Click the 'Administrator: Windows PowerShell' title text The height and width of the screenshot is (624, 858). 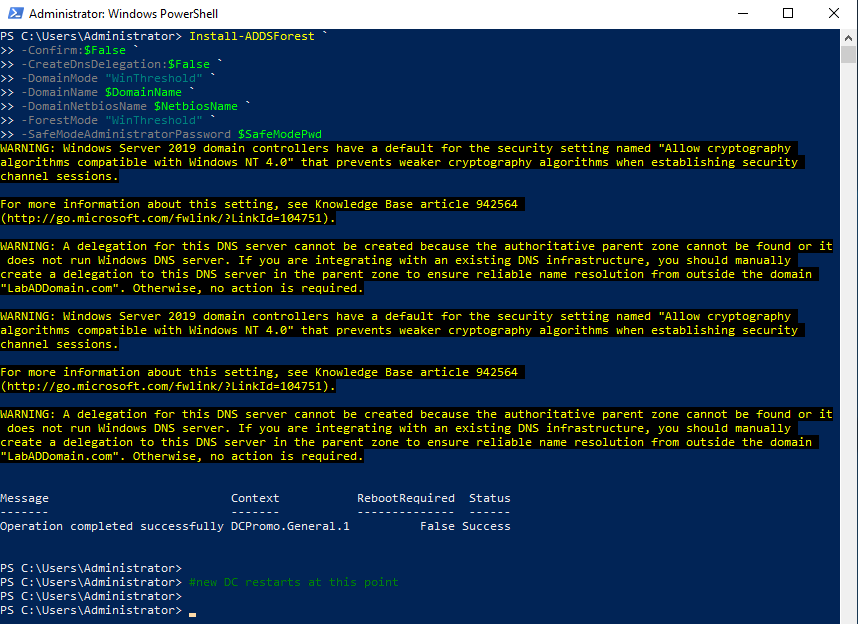coord(123,14)
